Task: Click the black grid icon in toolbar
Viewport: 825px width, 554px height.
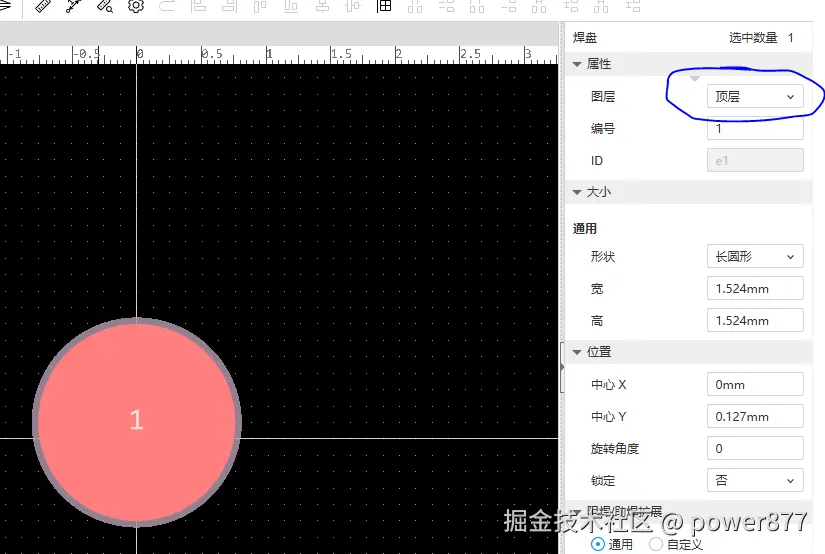Action: (x=384, y=6)
